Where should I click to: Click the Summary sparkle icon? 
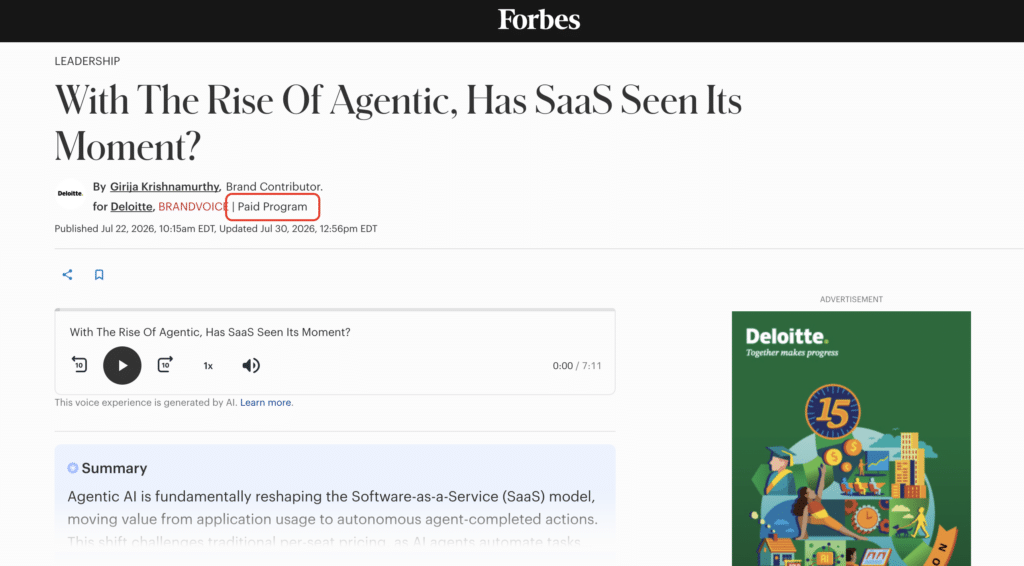[x=72, y=468]
